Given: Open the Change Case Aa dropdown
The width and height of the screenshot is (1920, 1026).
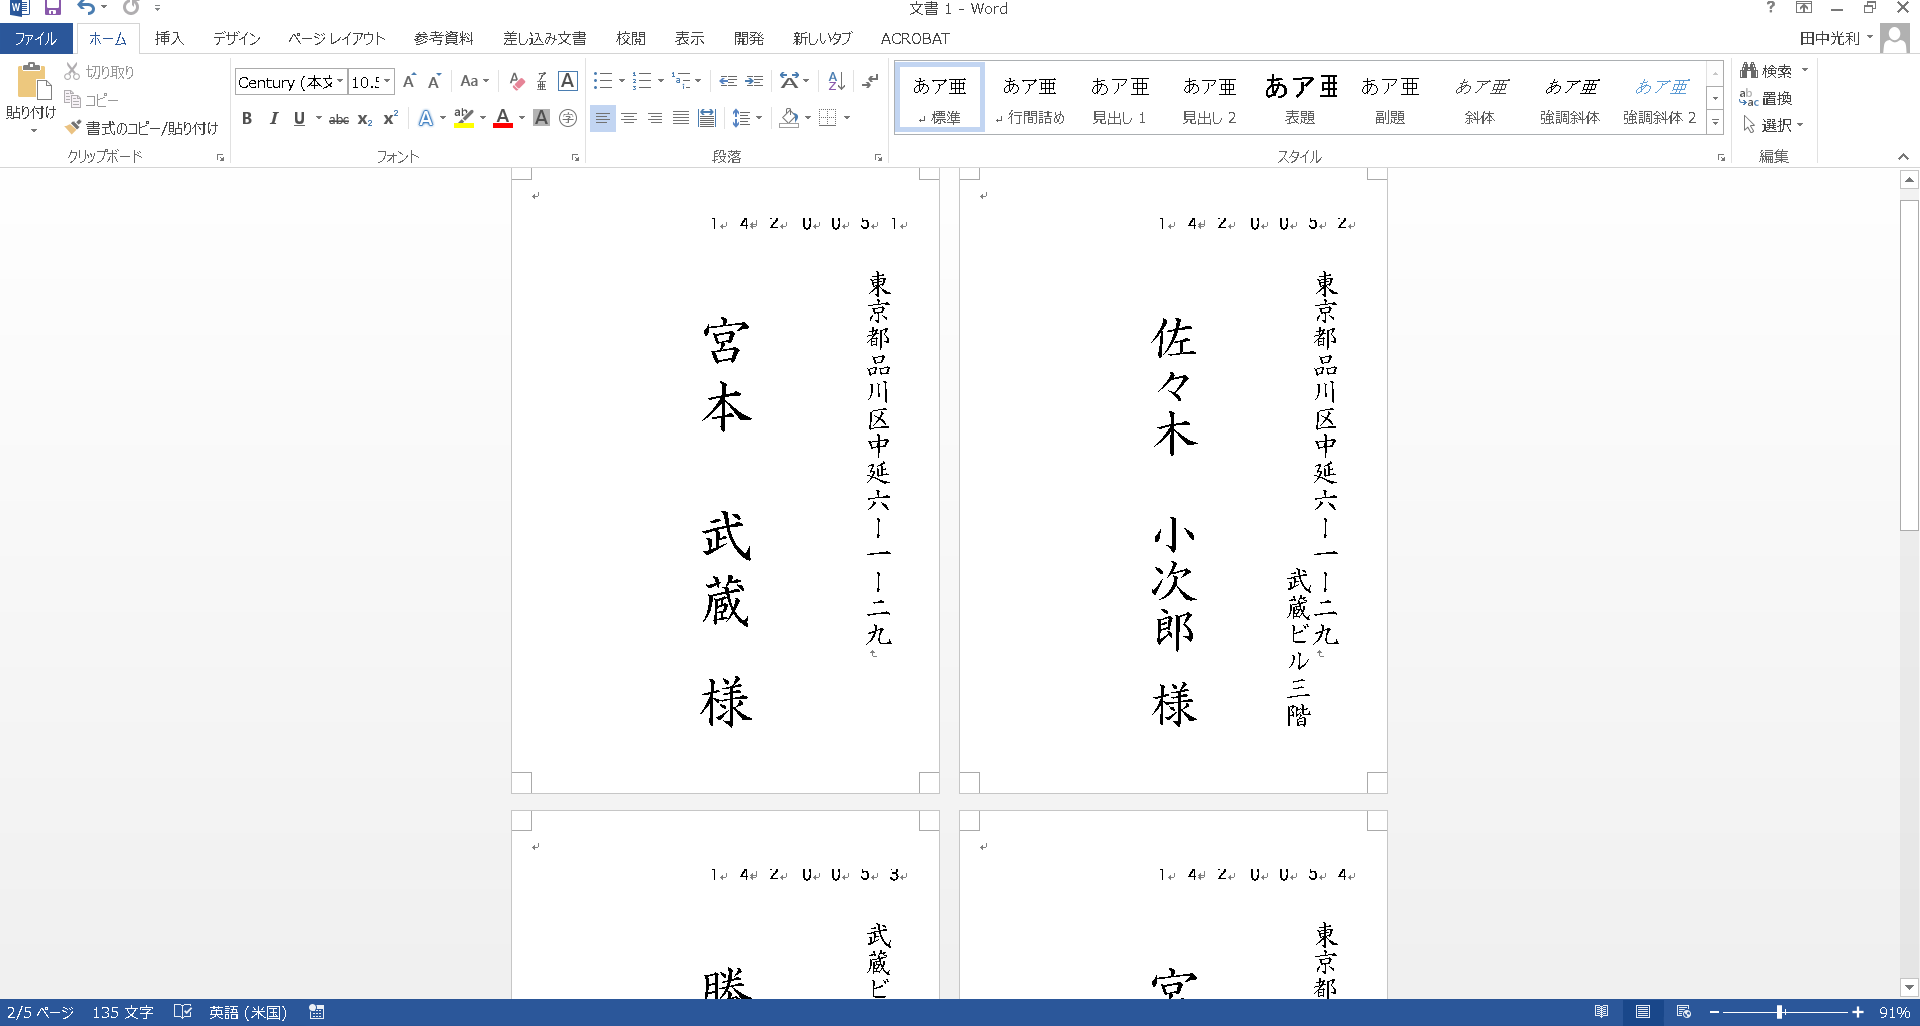Looking at the screenshot, I should 474,81.
